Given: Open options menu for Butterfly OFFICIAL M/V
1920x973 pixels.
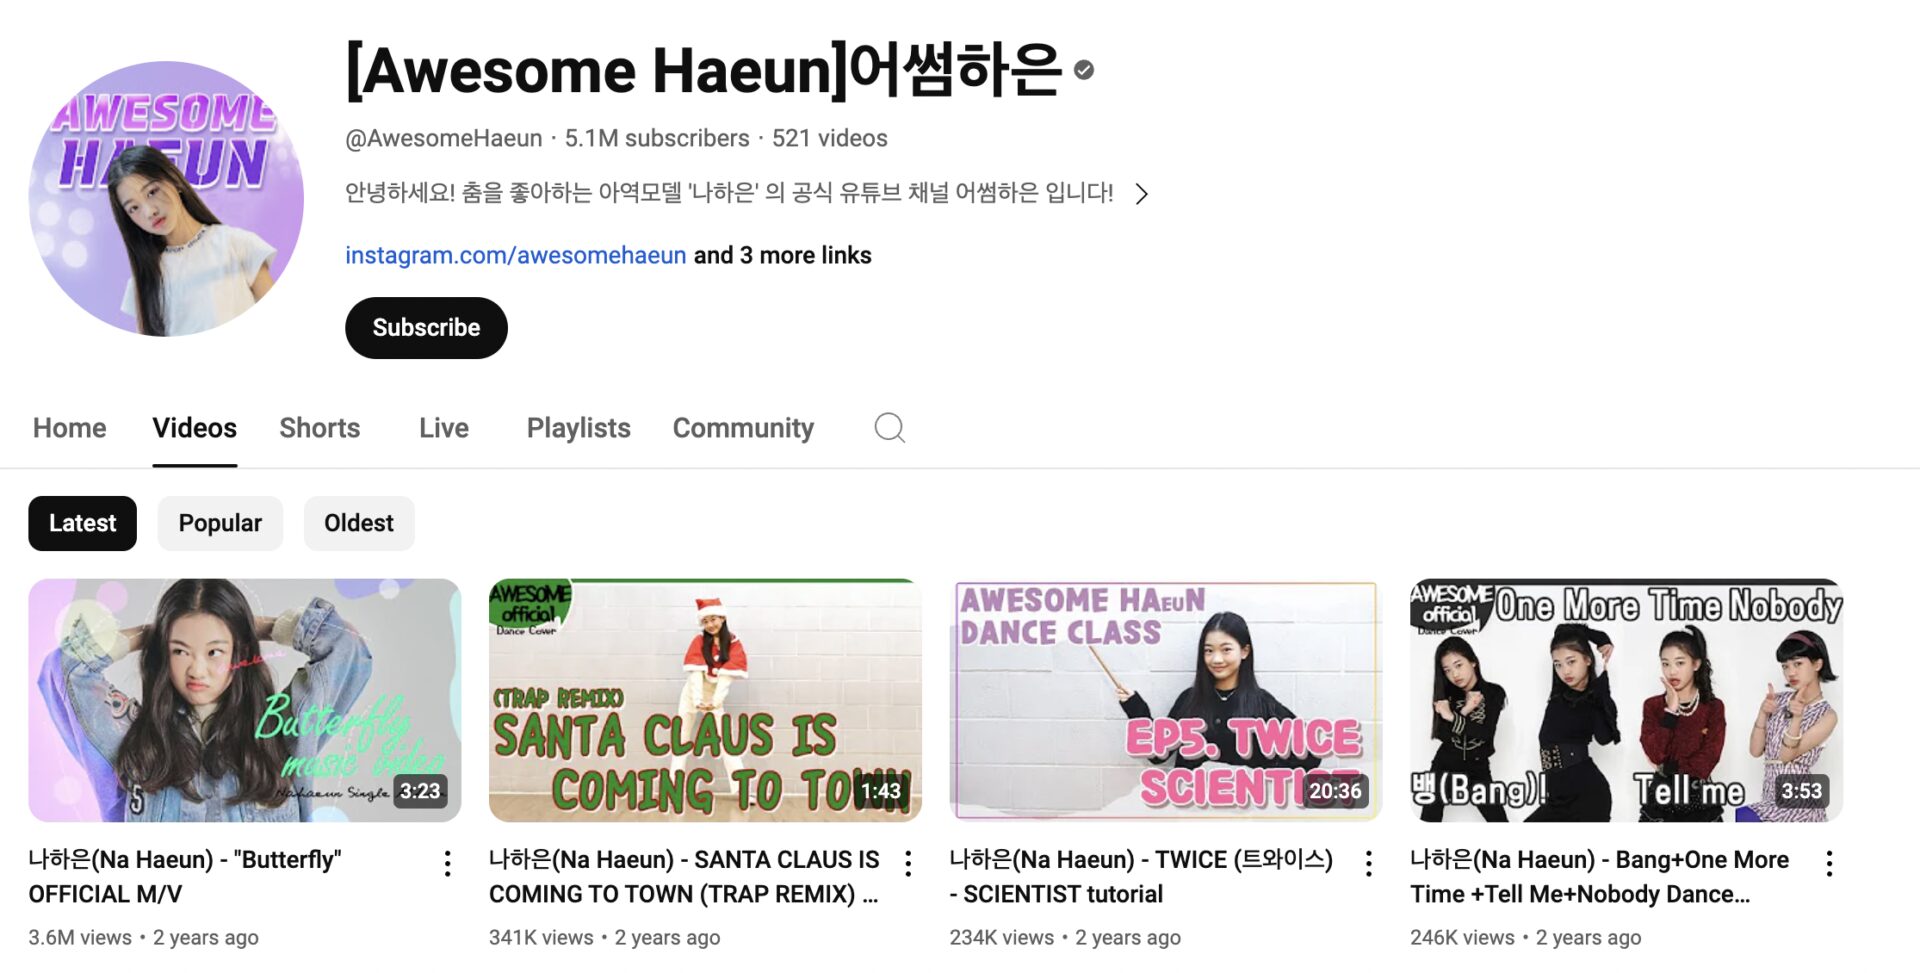Looking at the screenshot, I should [447, 863].
